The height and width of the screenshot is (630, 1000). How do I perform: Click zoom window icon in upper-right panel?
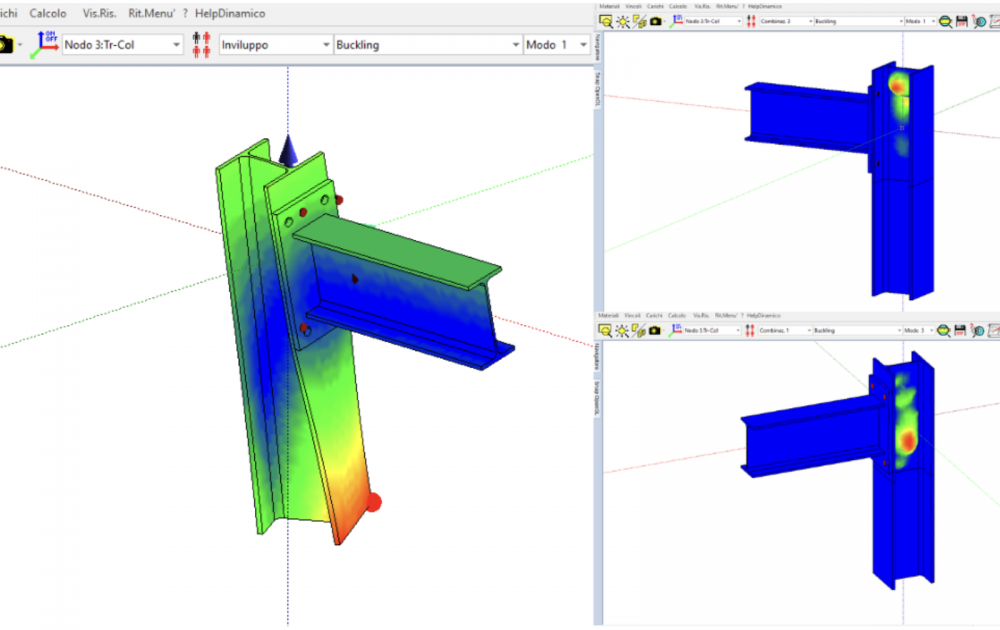point(606,21)
